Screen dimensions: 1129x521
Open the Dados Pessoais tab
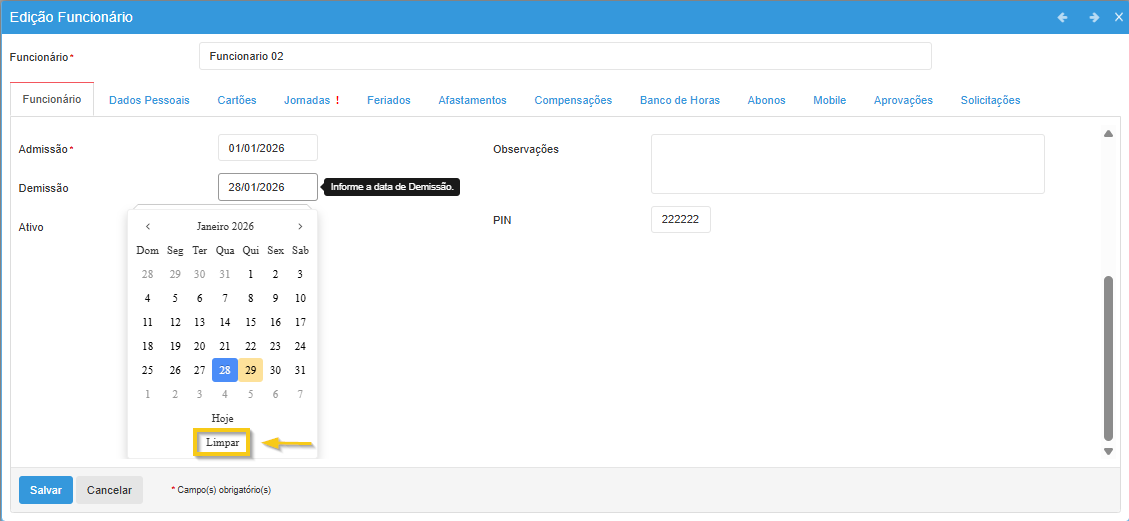pos(149,100)
